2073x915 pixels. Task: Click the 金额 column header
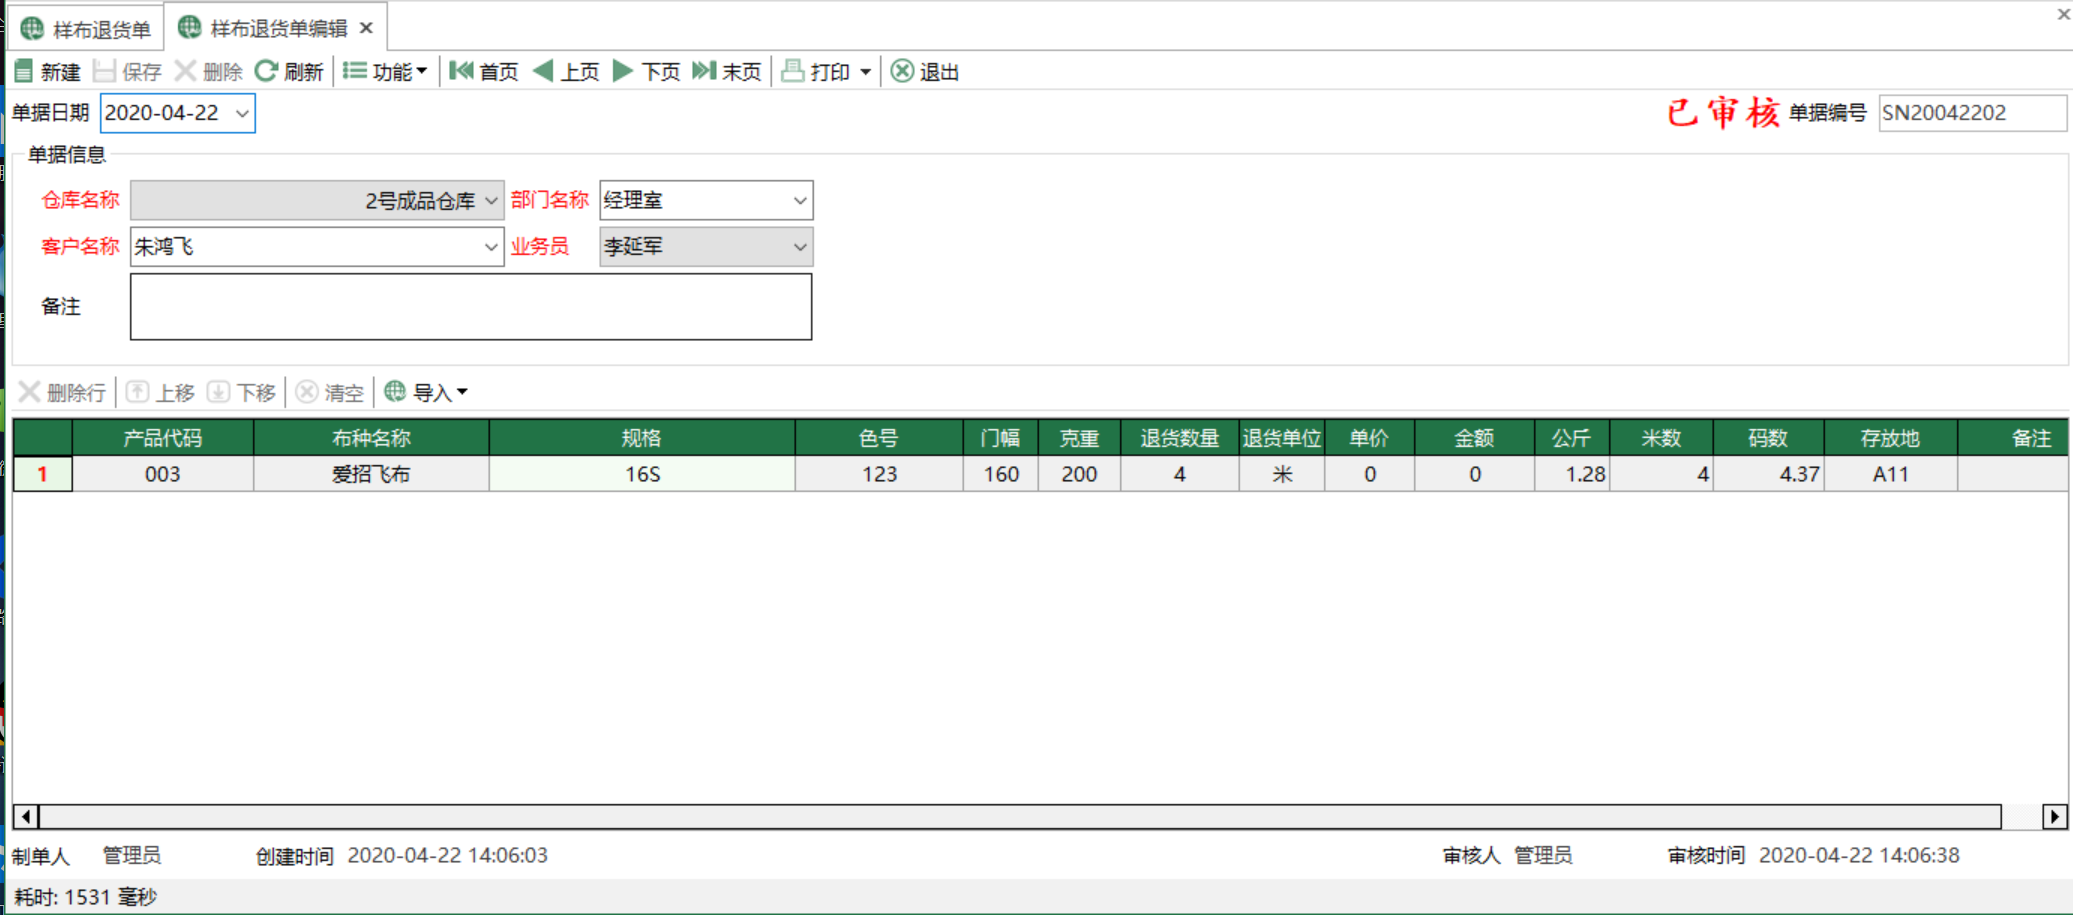[1474, 438]
